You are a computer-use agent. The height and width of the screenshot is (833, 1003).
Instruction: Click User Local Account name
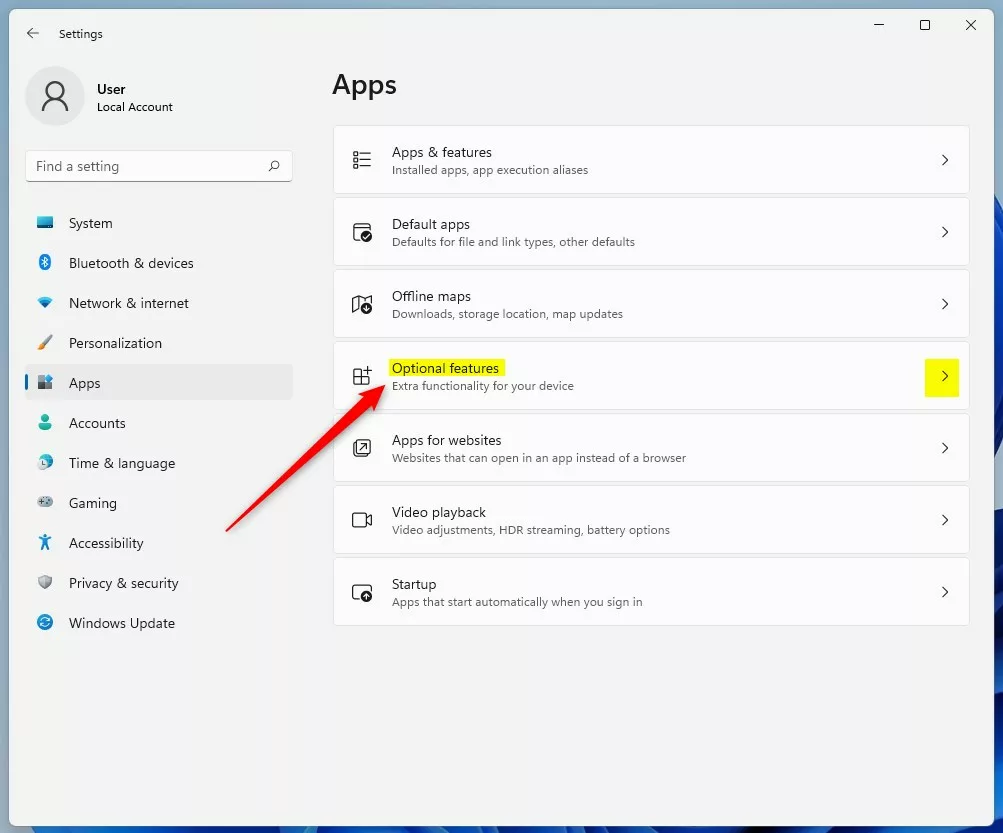[134, 97]
